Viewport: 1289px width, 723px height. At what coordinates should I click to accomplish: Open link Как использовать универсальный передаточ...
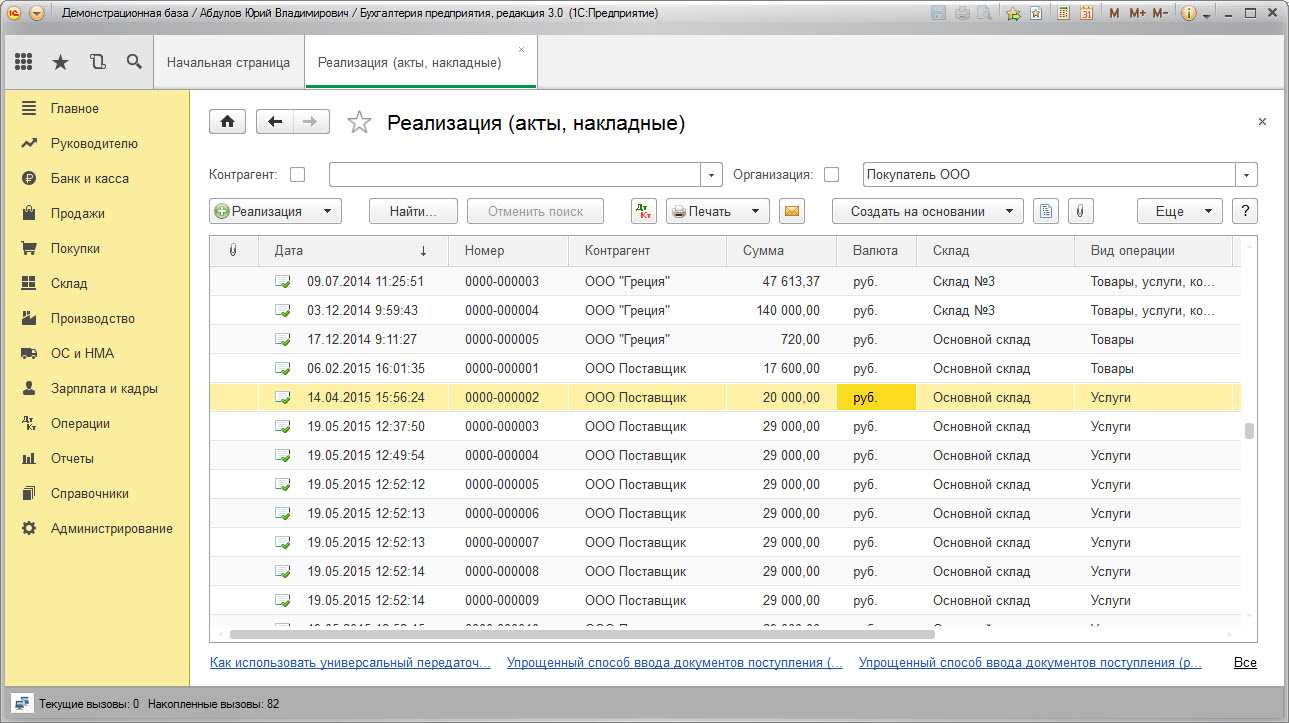tap(350, 662)
